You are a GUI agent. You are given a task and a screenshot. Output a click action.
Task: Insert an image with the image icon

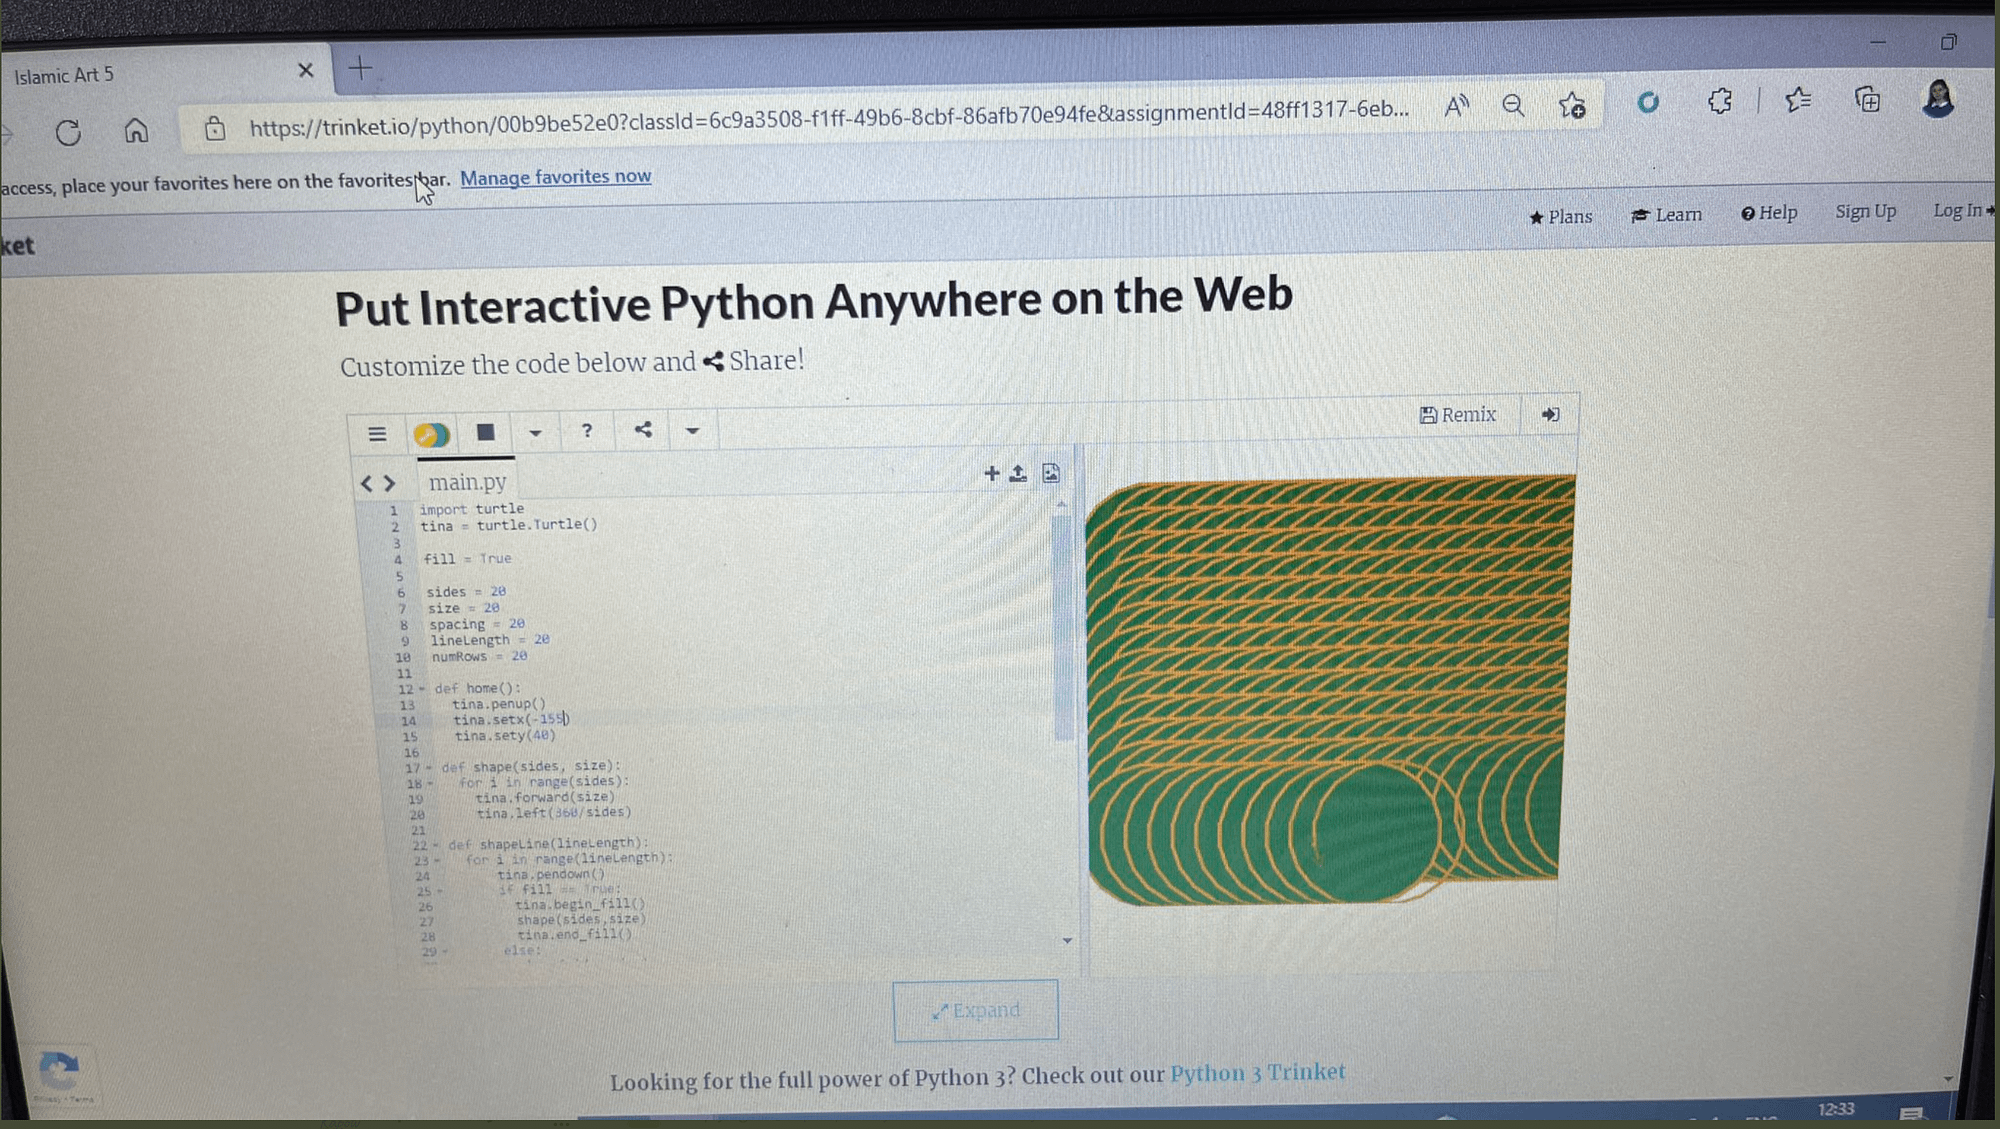pos(1049,473)
